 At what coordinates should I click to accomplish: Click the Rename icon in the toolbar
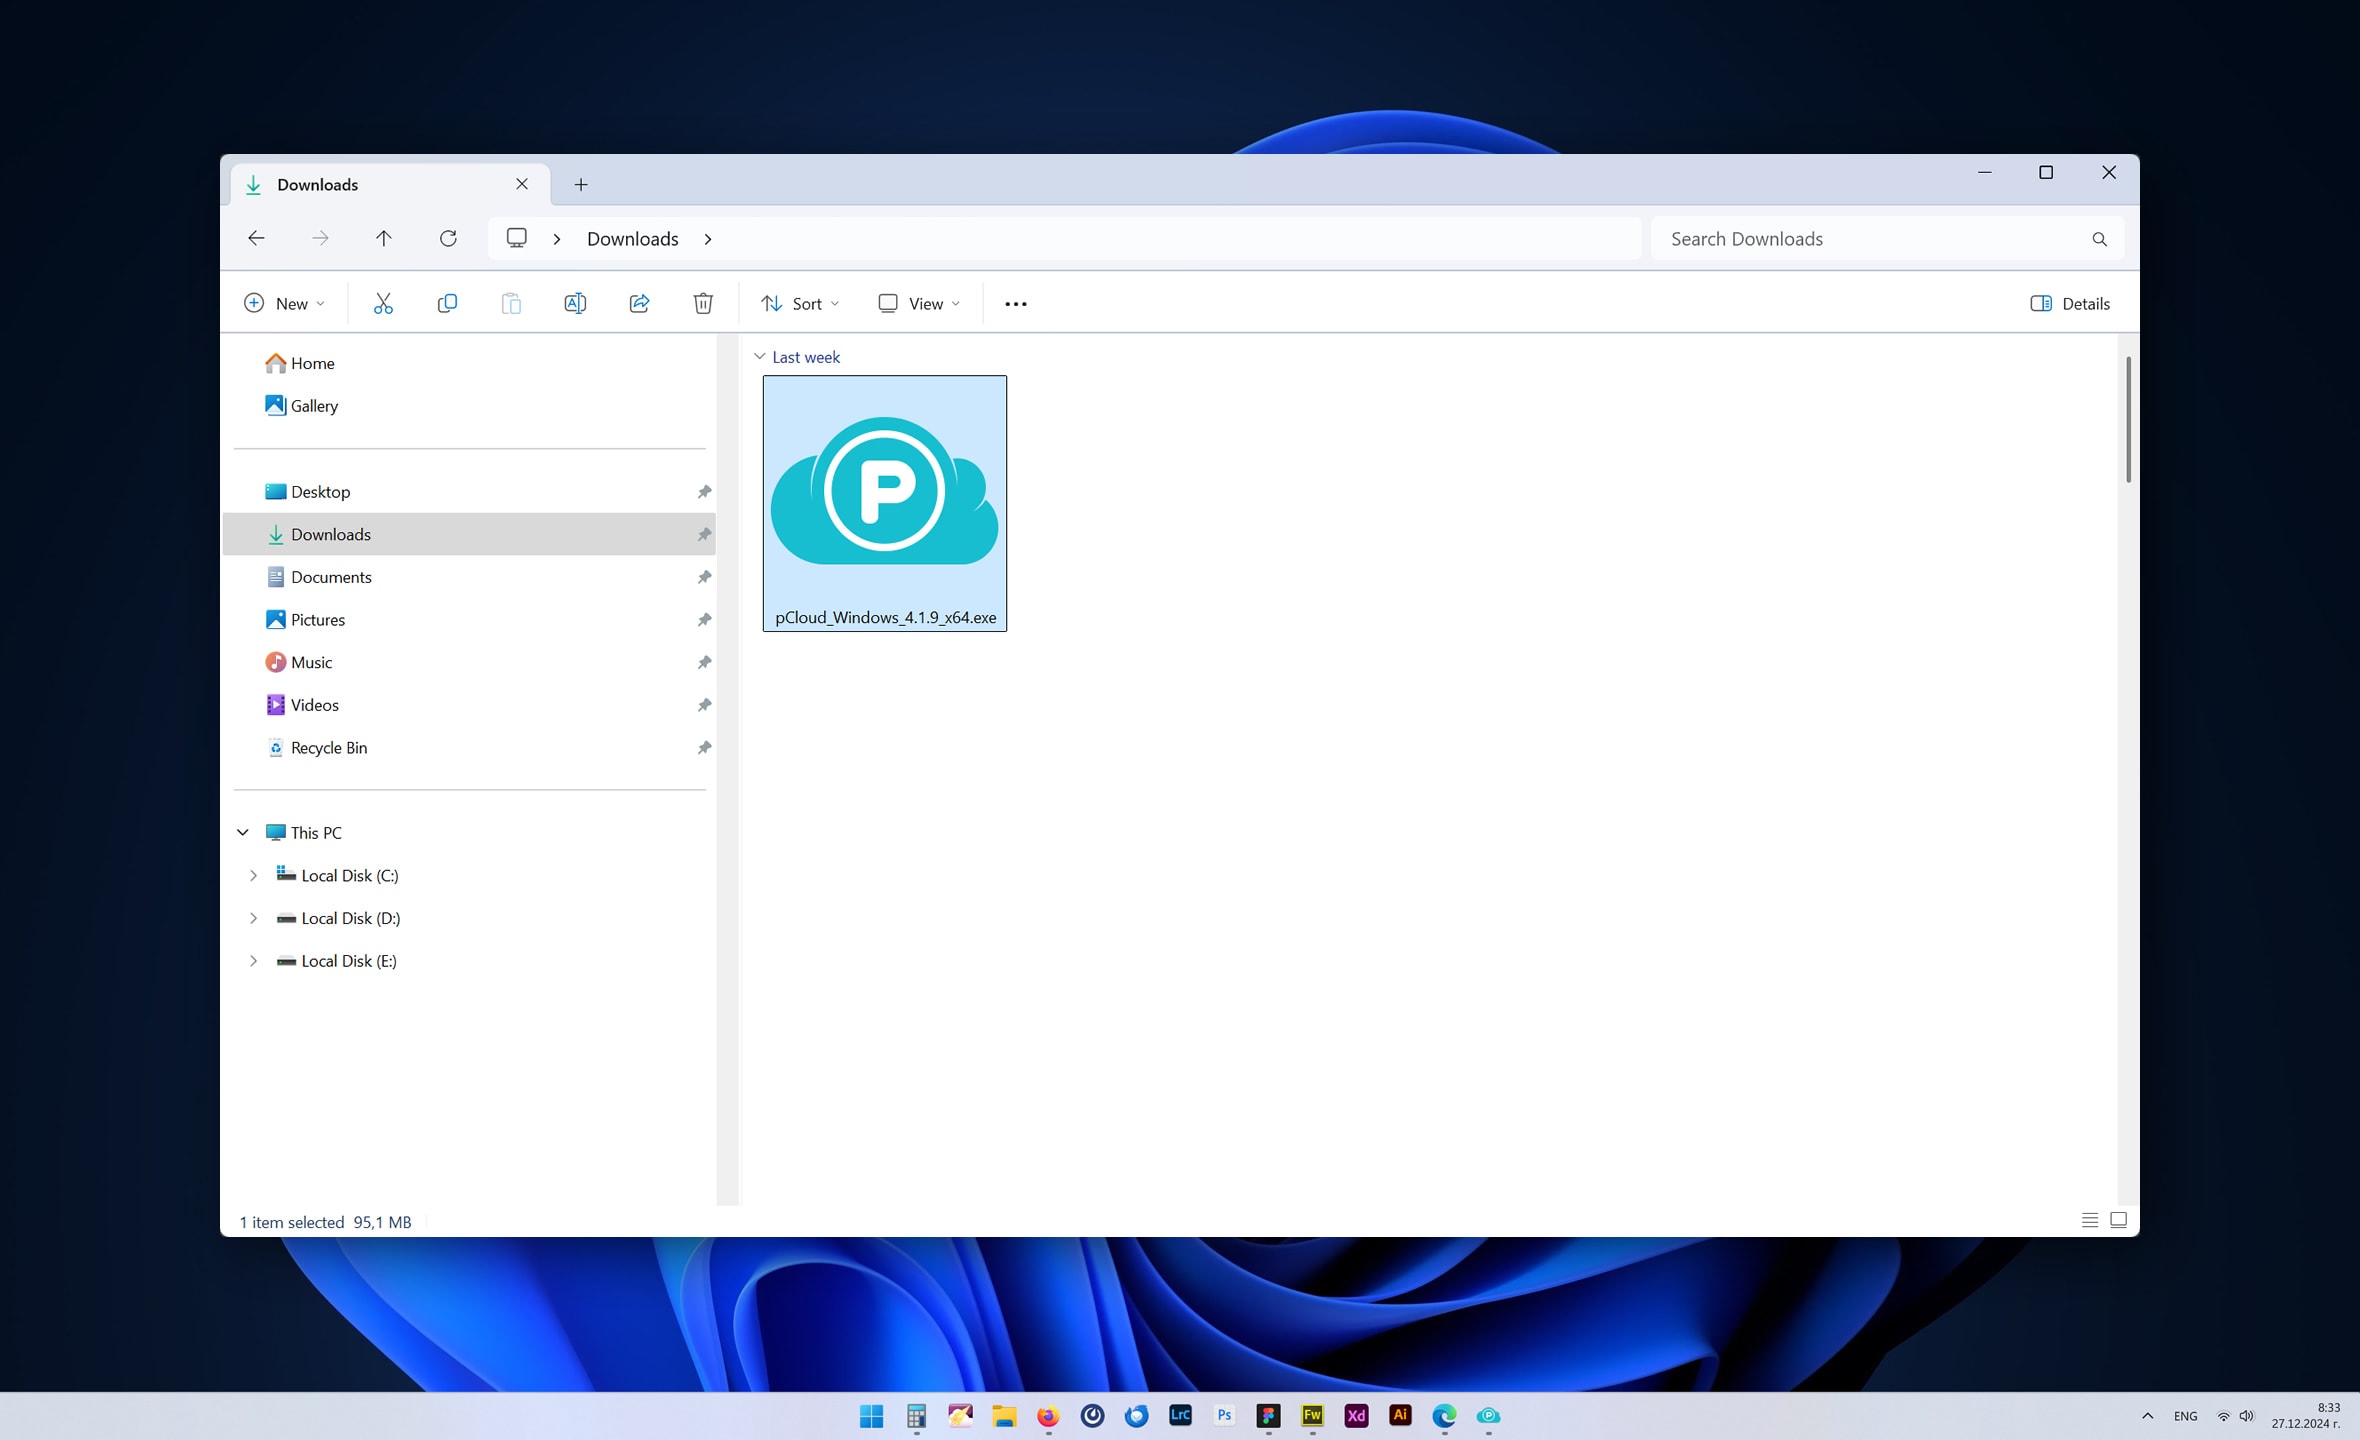[x=575, y=303]
